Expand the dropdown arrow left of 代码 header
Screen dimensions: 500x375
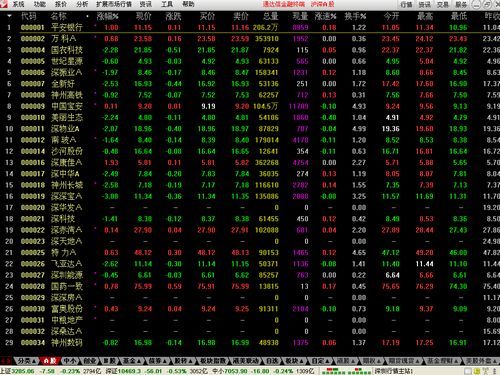coord(9,16)
